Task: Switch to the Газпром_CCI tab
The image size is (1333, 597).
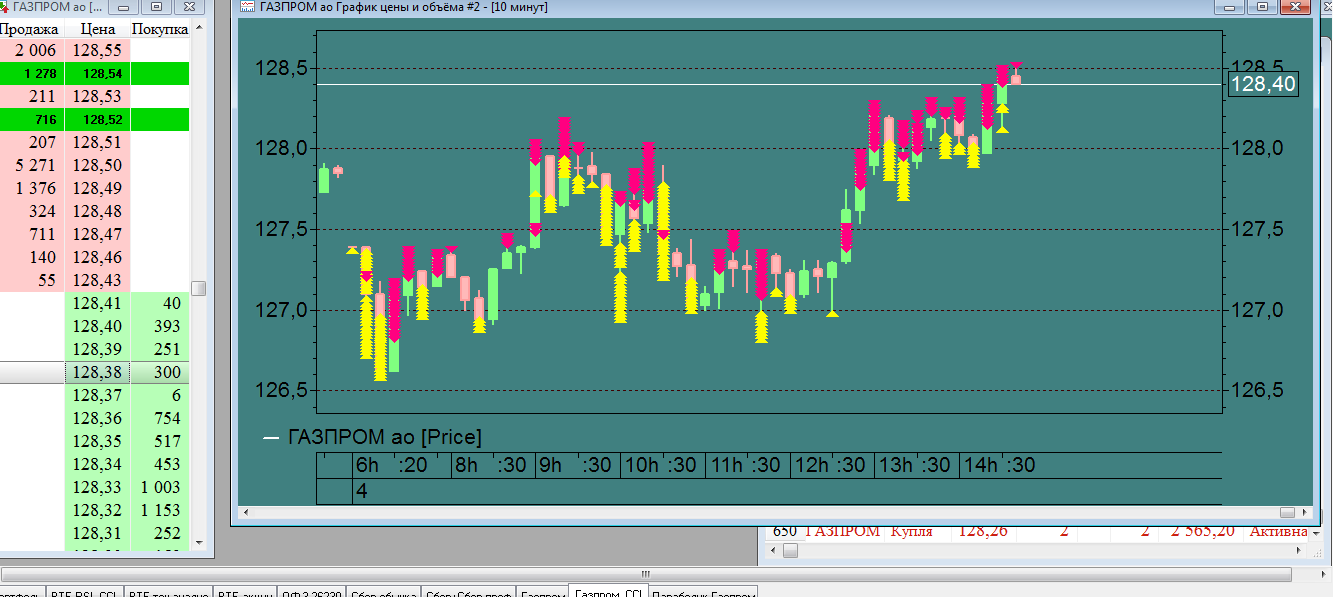Action: tap(608, 592)
